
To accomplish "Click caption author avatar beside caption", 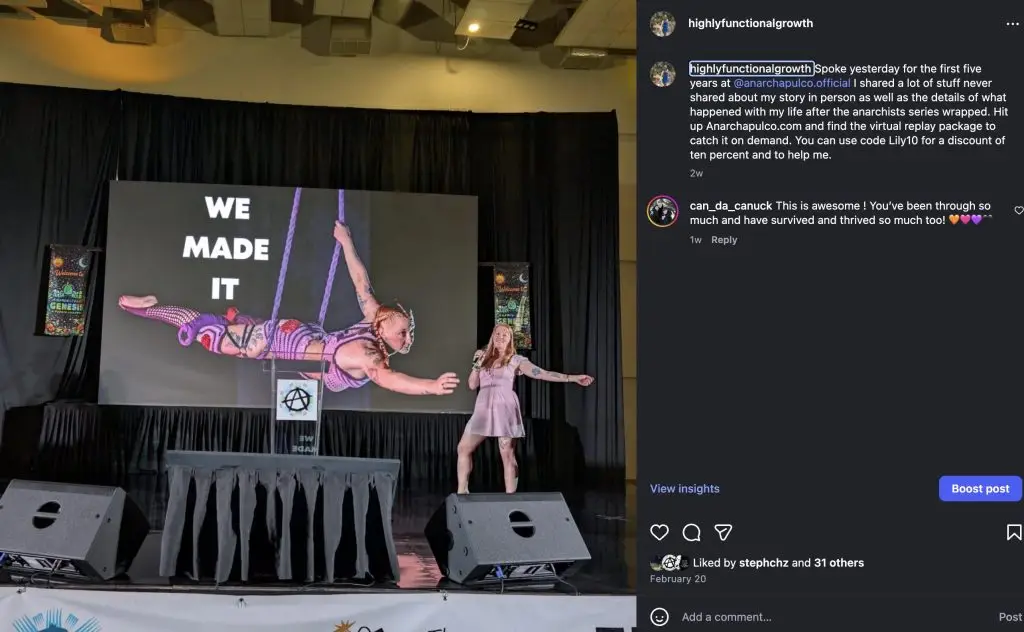I will click(x=662, y=74).
